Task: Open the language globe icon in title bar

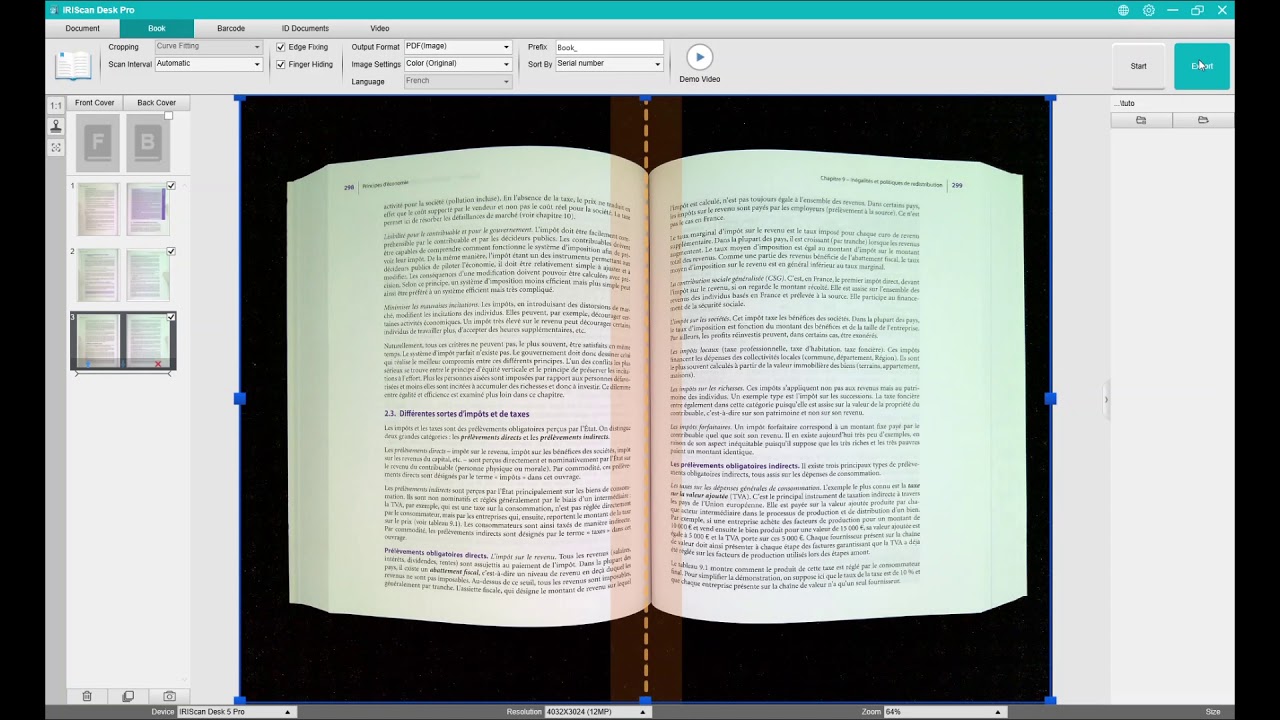Action: pos(1124,10)
